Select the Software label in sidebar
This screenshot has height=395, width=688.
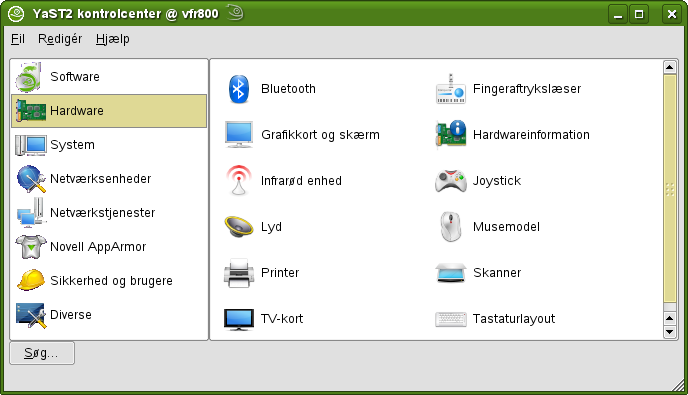[x=75, y=77]
